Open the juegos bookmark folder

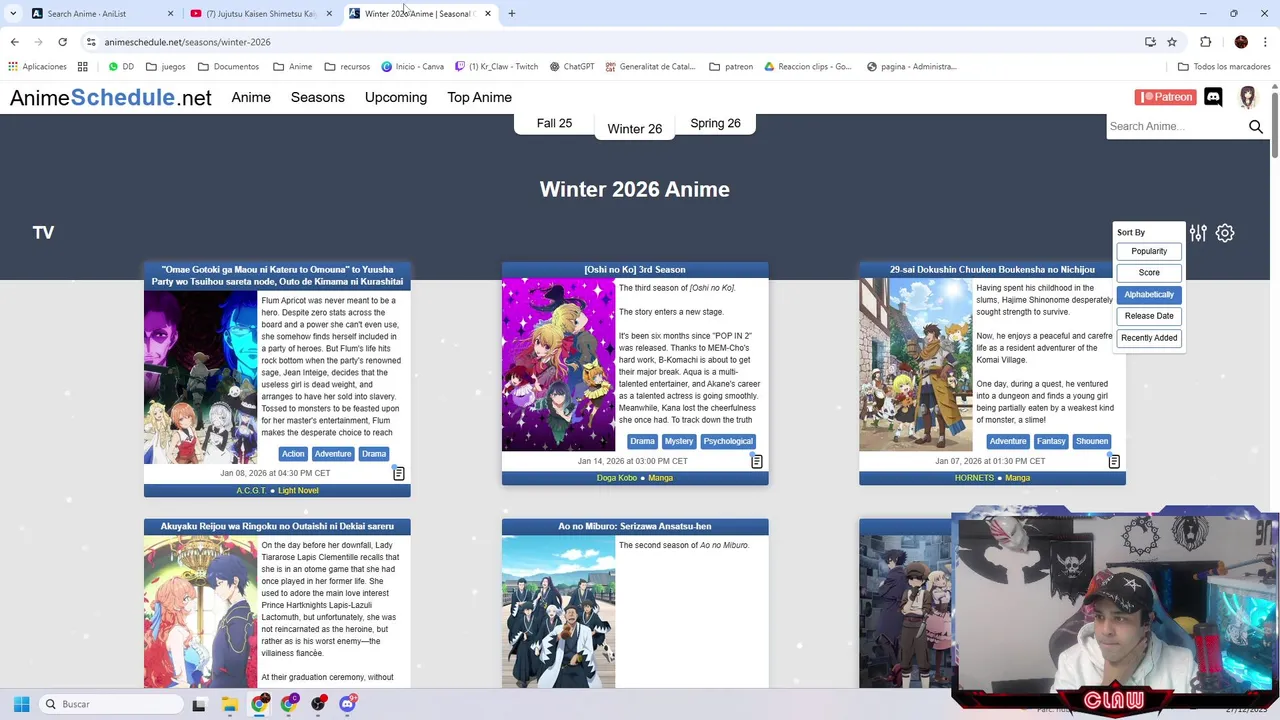(166, 67)
